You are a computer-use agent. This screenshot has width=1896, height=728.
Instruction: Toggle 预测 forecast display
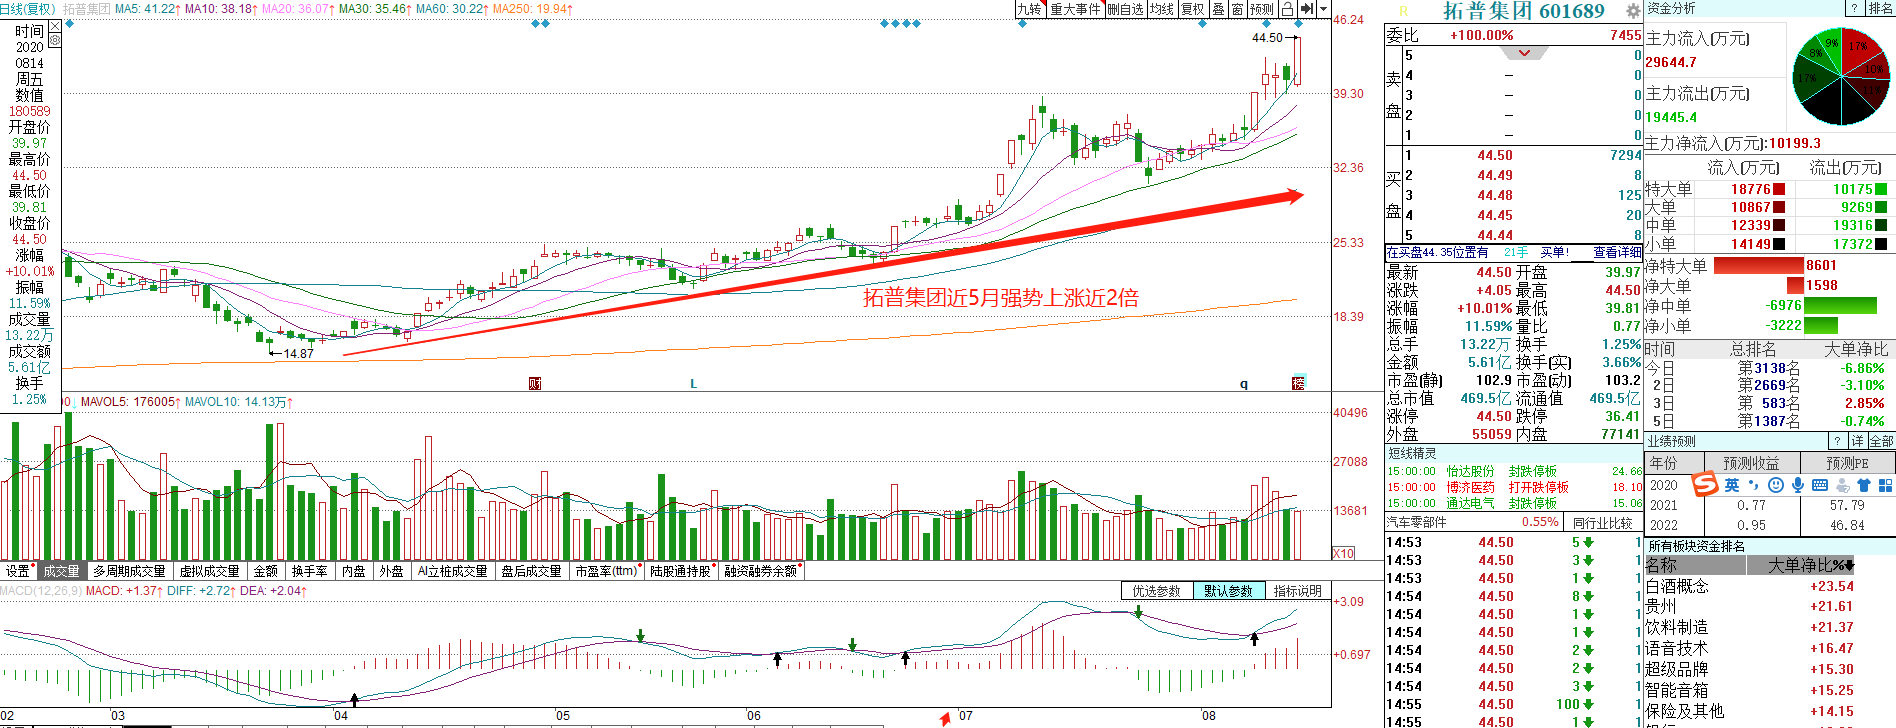tap(1262, 9)
